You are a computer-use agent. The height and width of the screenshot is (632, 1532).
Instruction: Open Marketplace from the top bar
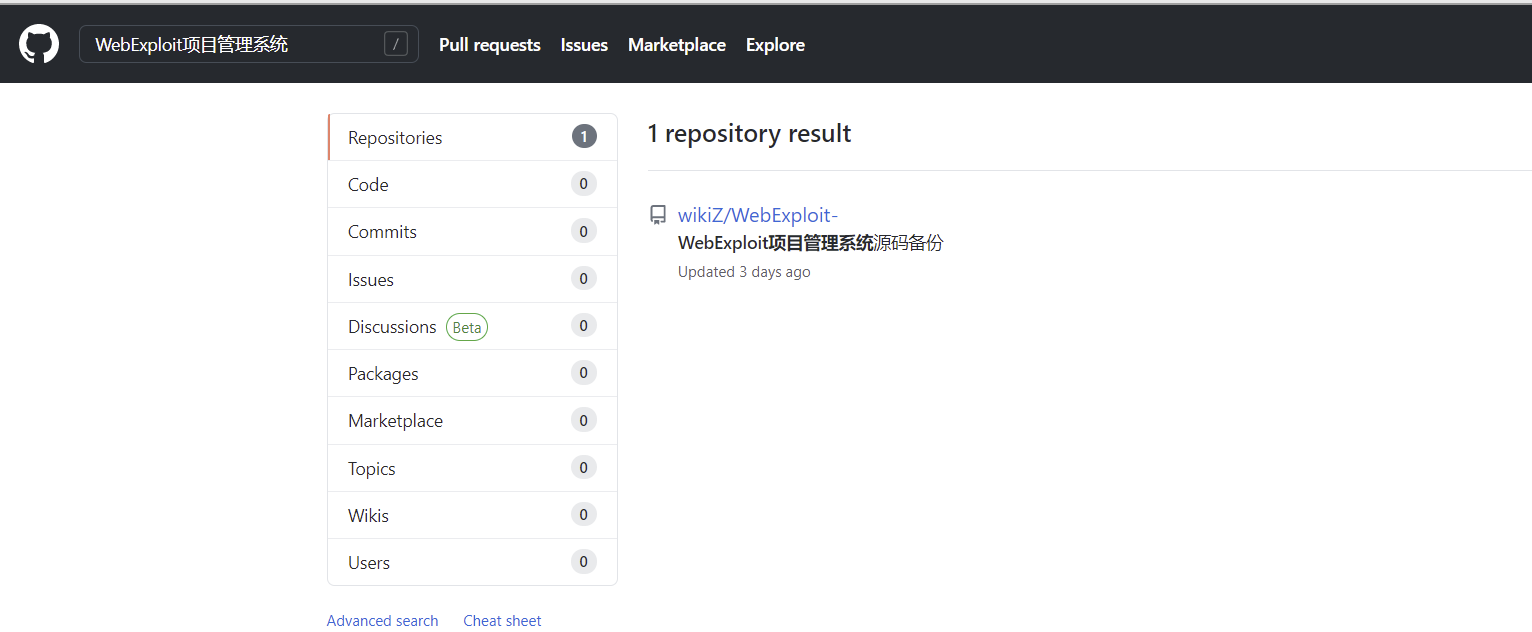(x=676, y=45)
